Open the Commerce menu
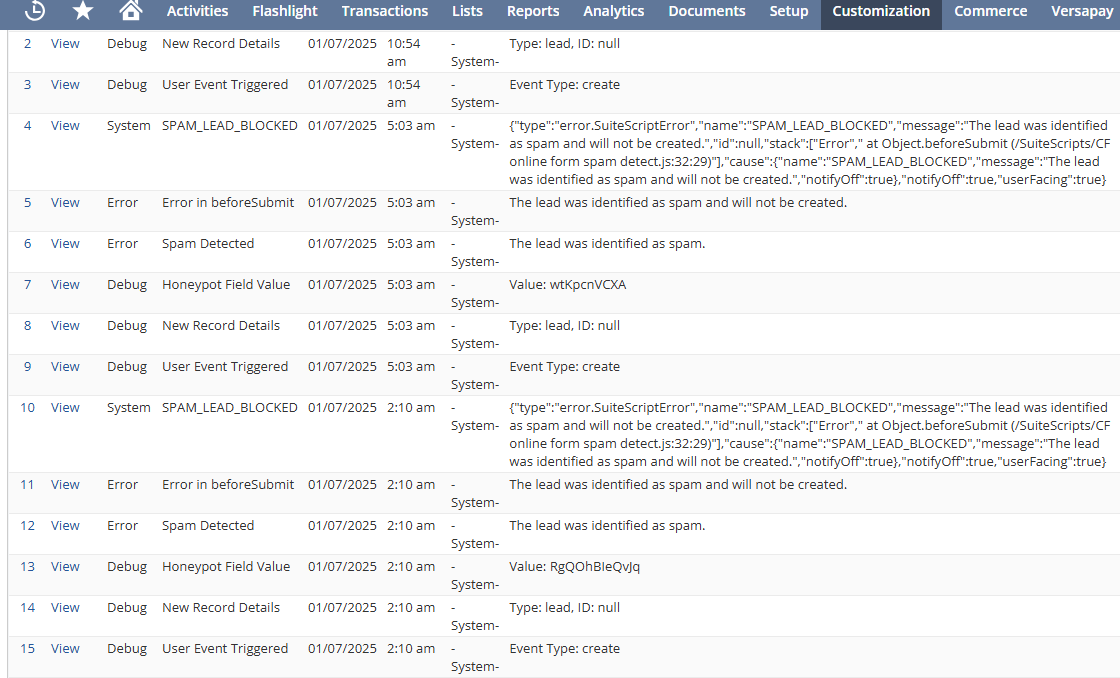This screenshot has width=1120, height=678. [990, 11]
